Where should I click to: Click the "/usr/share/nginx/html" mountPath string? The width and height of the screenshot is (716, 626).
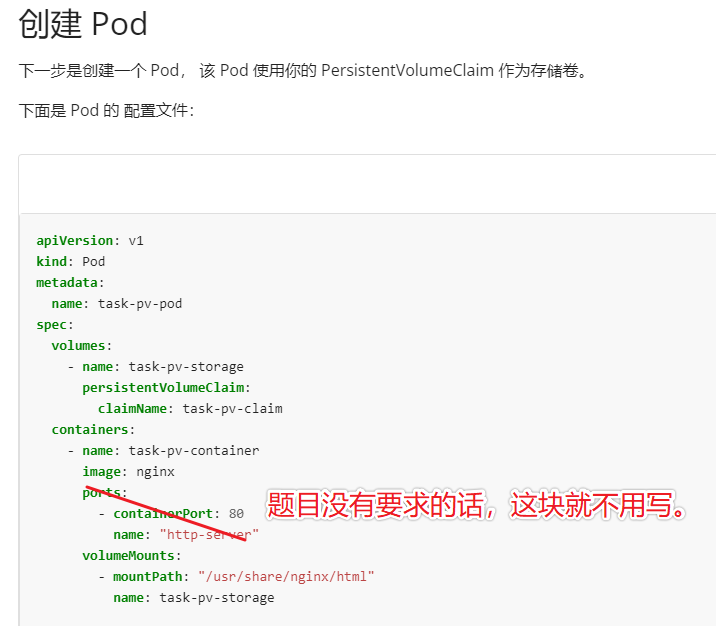[x=286, y=577]
